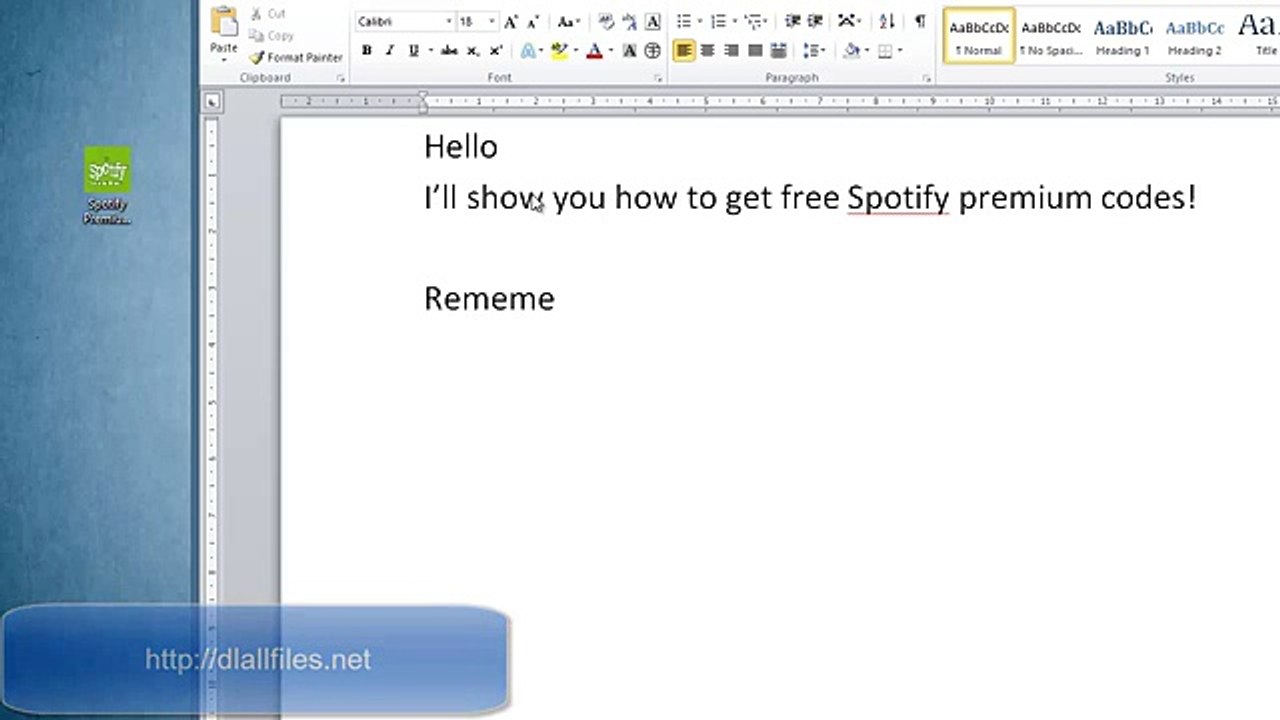Click the Numbering list icon
This screenshot has width=1280, height=720.
718,21
